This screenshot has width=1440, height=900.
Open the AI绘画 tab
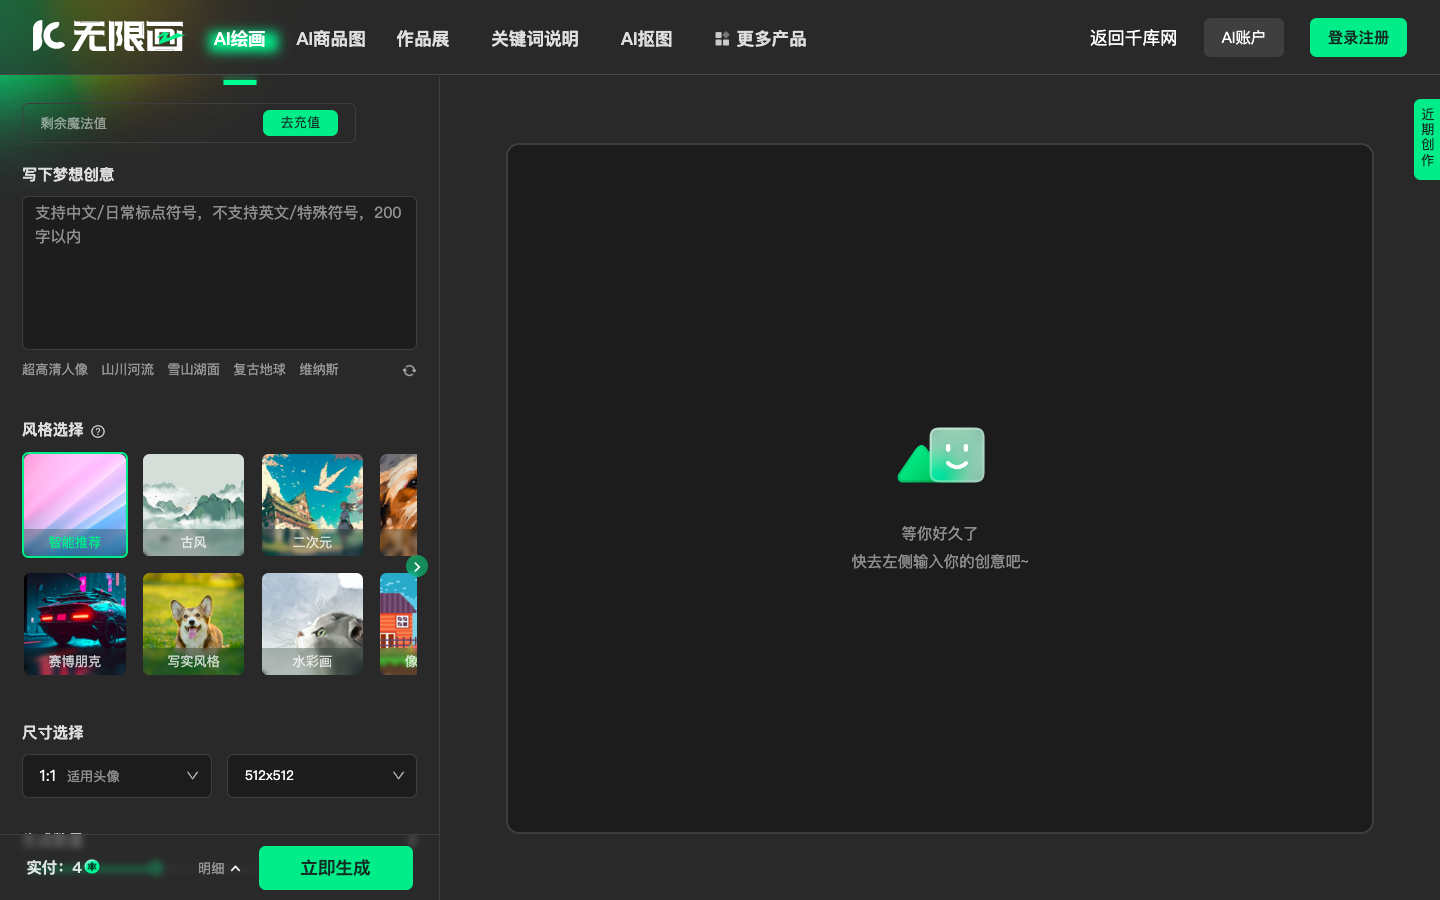(x=239, y=39)
